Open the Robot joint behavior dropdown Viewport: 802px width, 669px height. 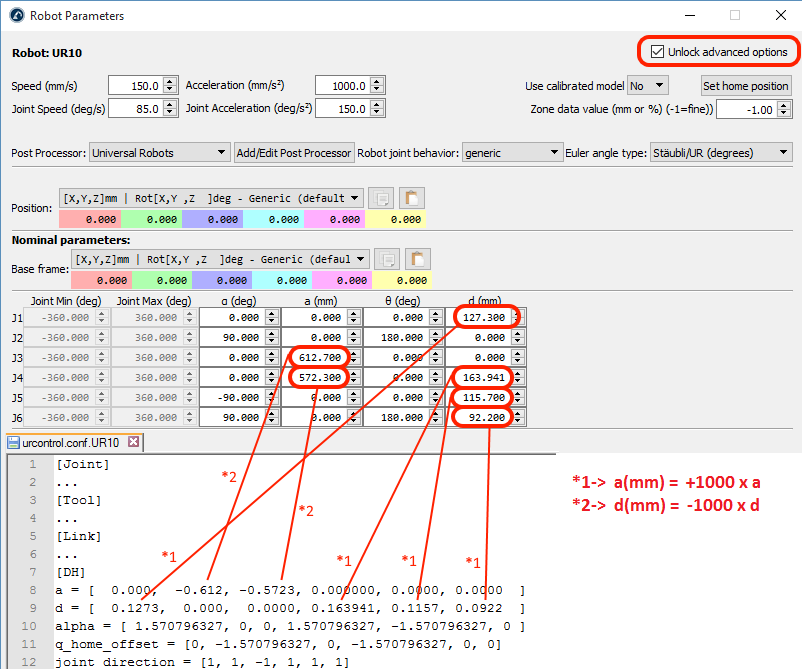point(512,153)
